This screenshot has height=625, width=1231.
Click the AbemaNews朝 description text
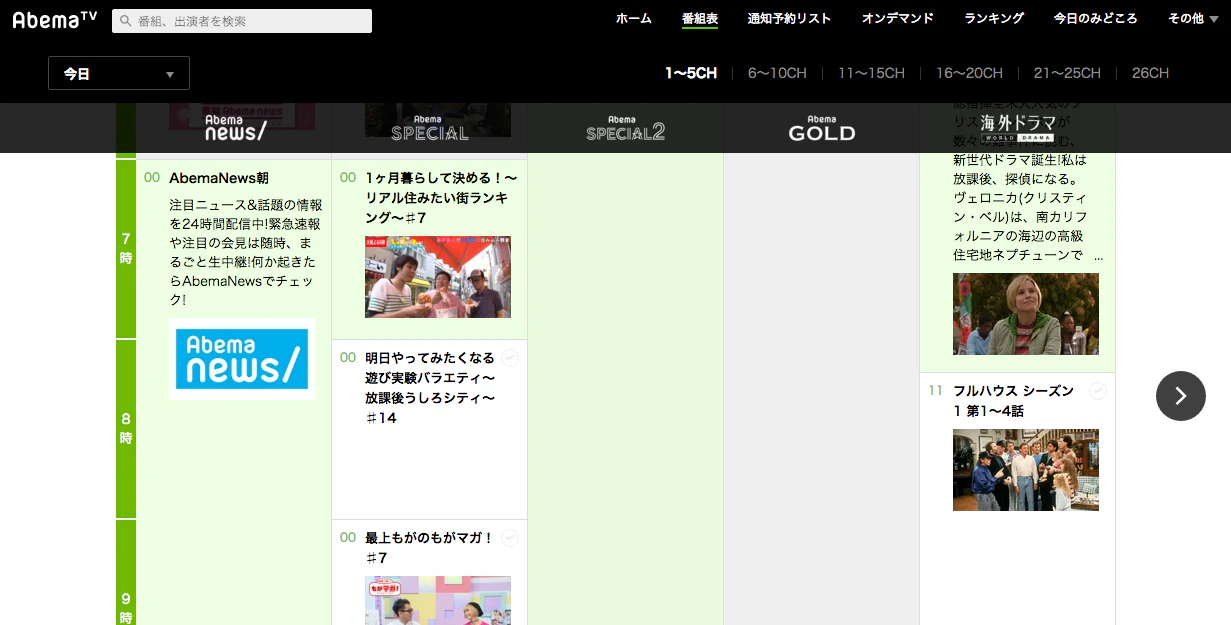pyautogui.click(x=246, y=252)
